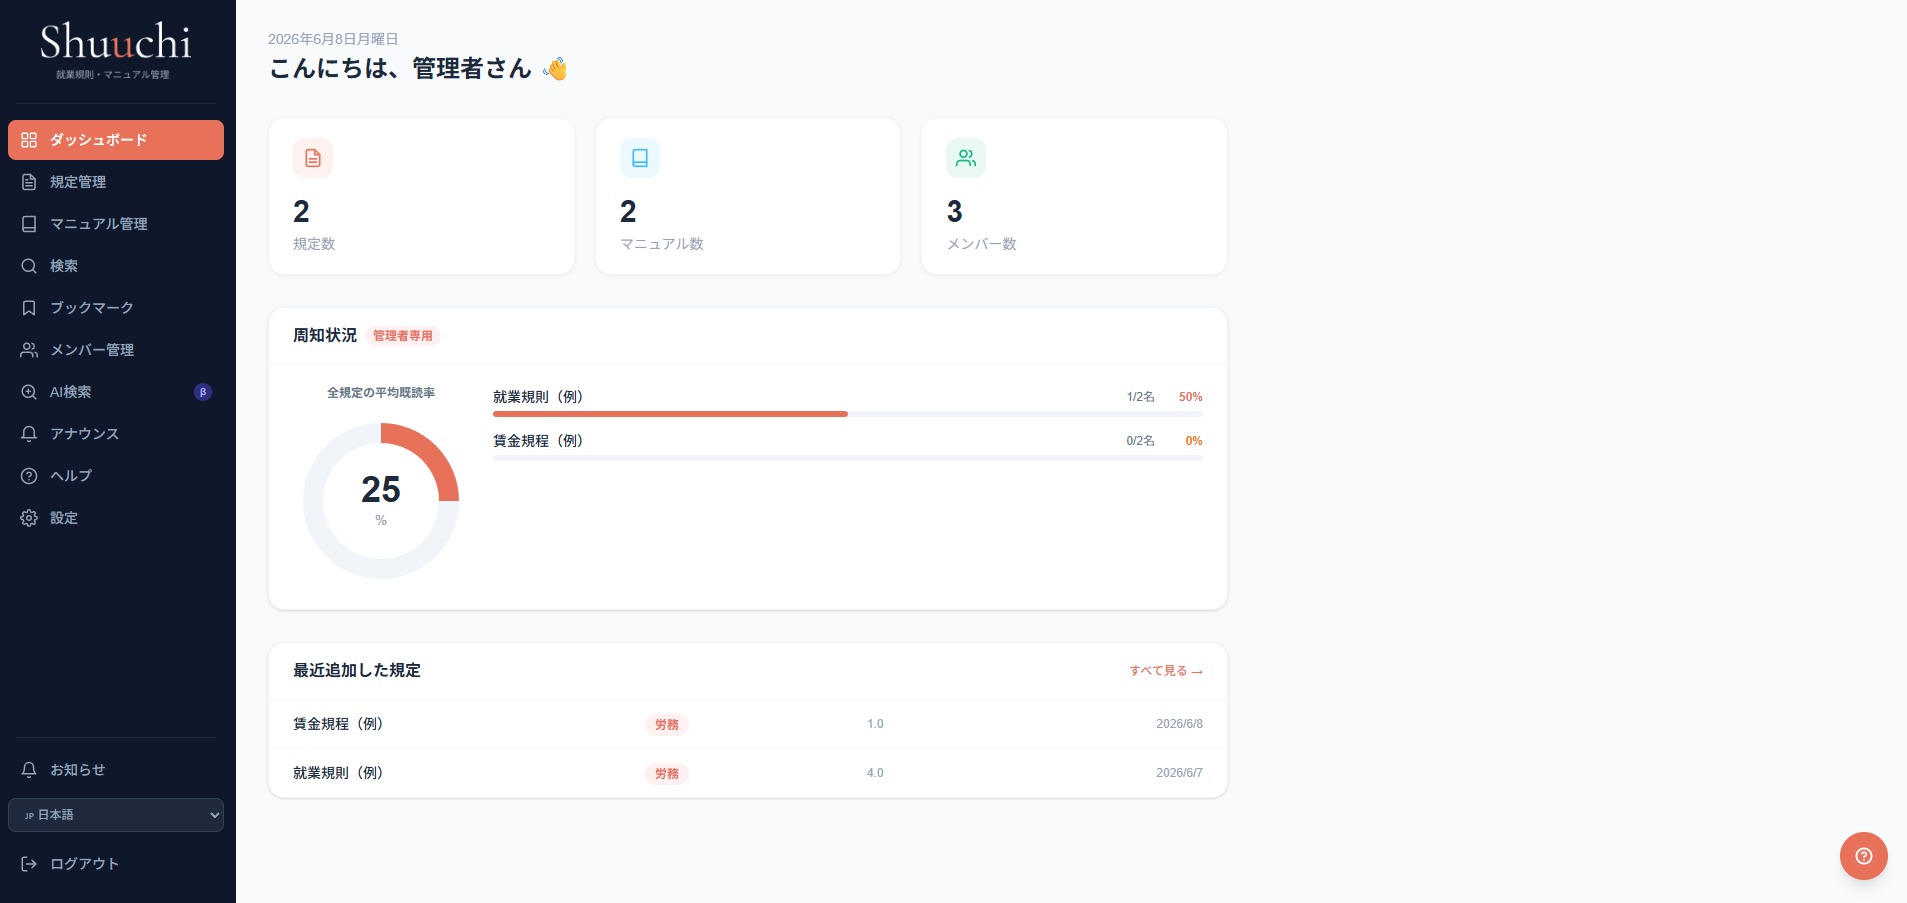This screenshot has width=1907, height=903.
Task: Select ブックマーク menu item
Action: (116, 308)
